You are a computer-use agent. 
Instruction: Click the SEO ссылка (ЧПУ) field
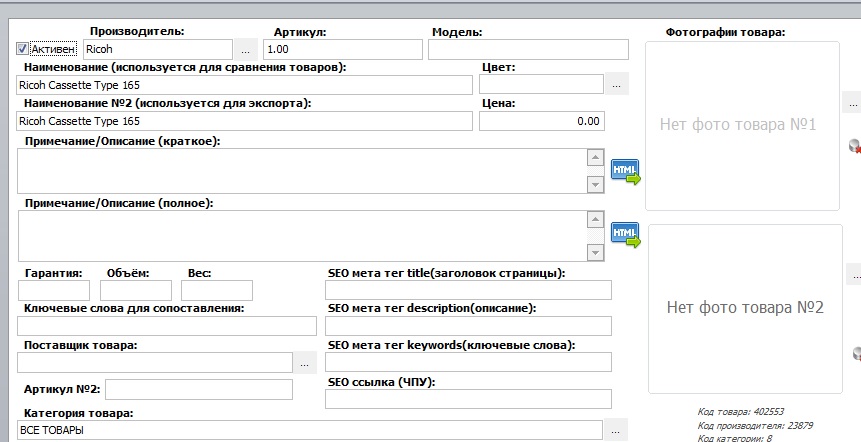click(x=468, y=399)
